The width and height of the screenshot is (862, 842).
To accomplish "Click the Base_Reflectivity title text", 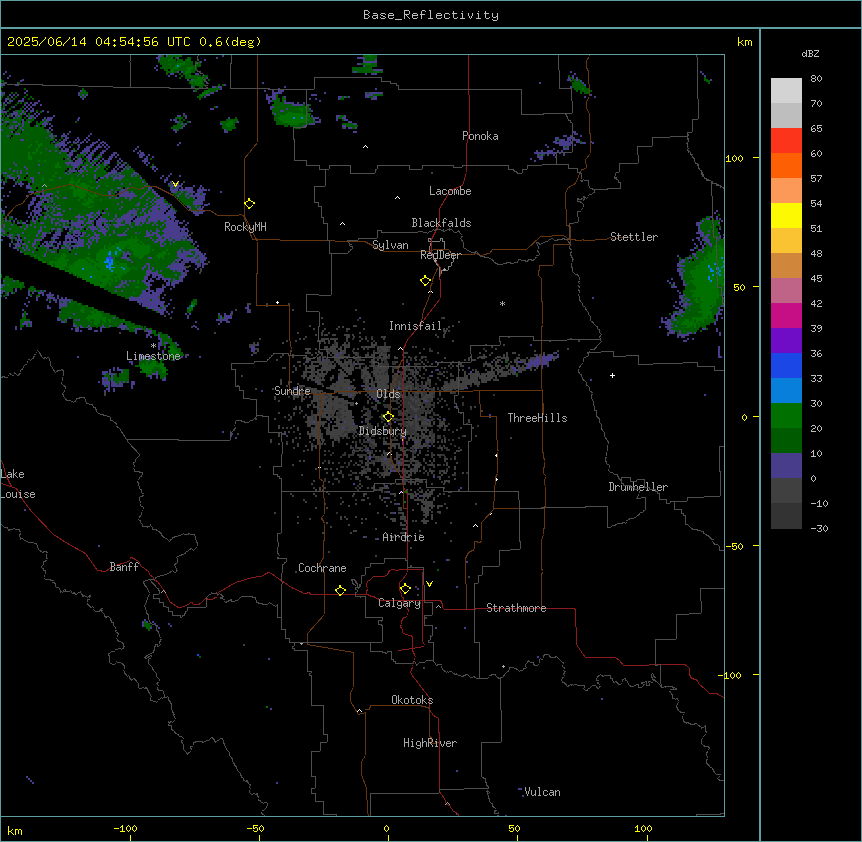I will pyautogui.click(x=431, y=15).
